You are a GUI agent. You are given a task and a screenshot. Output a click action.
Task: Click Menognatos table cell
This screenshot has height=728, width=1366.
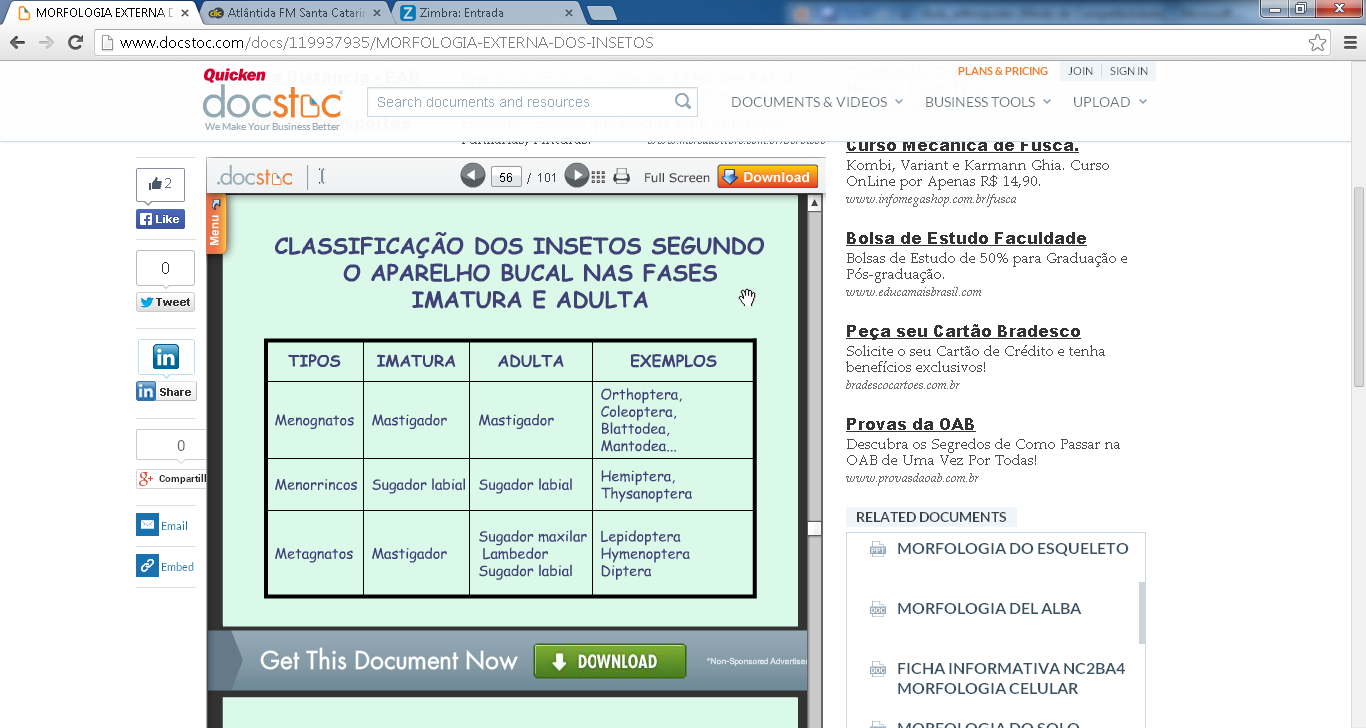[315, 420]
